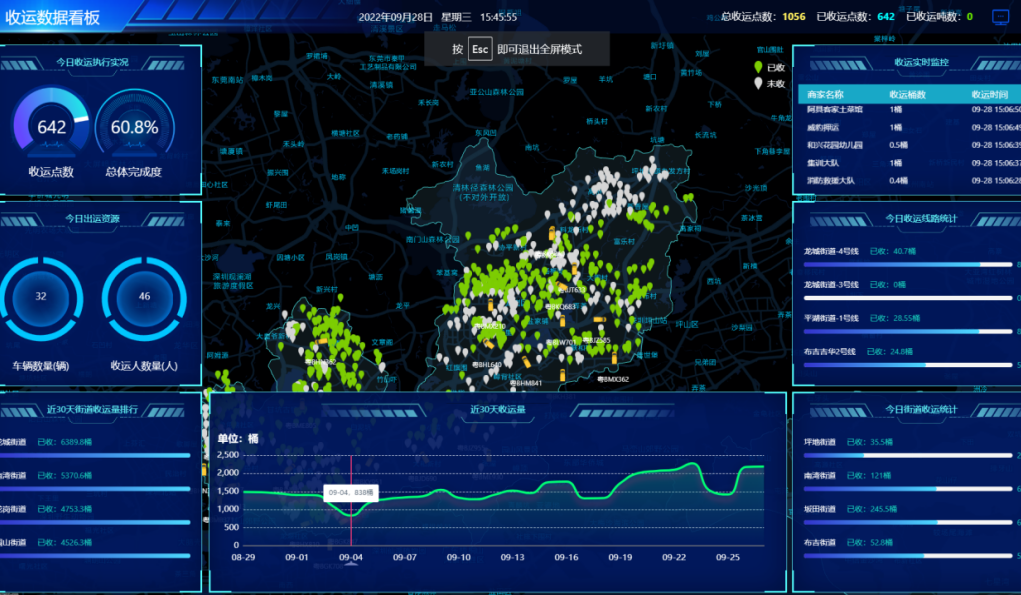Click 南湾街道 已收 121桶 entry
This screenshot has height=595, width=1021.
pos(847,476)
